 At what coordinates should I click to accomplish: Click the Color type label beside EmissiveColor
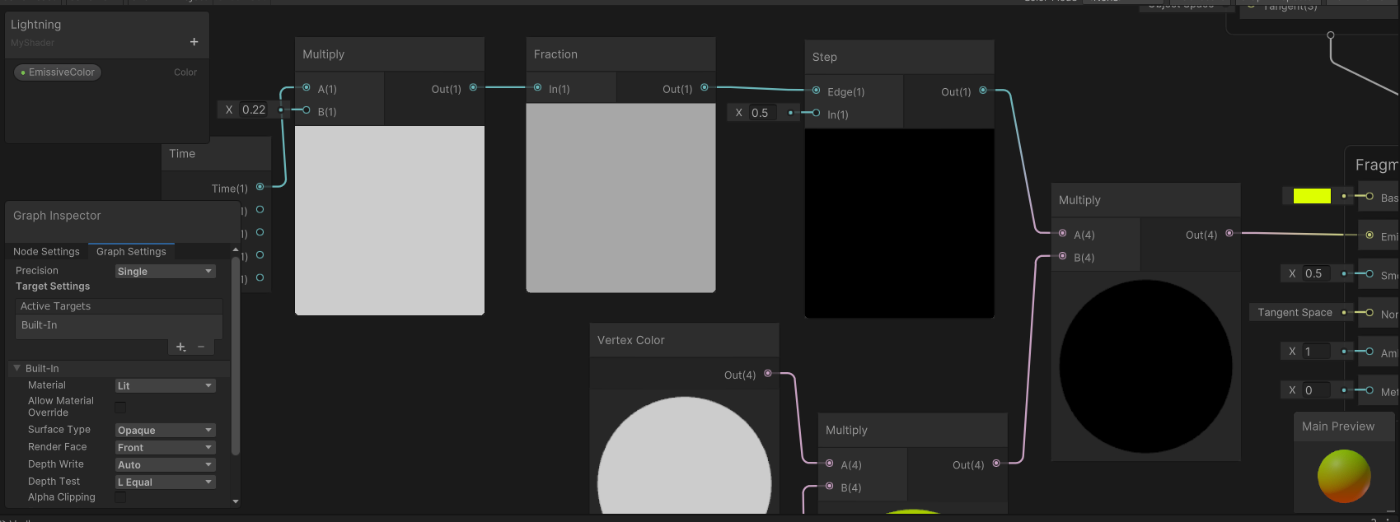point(185,72)
